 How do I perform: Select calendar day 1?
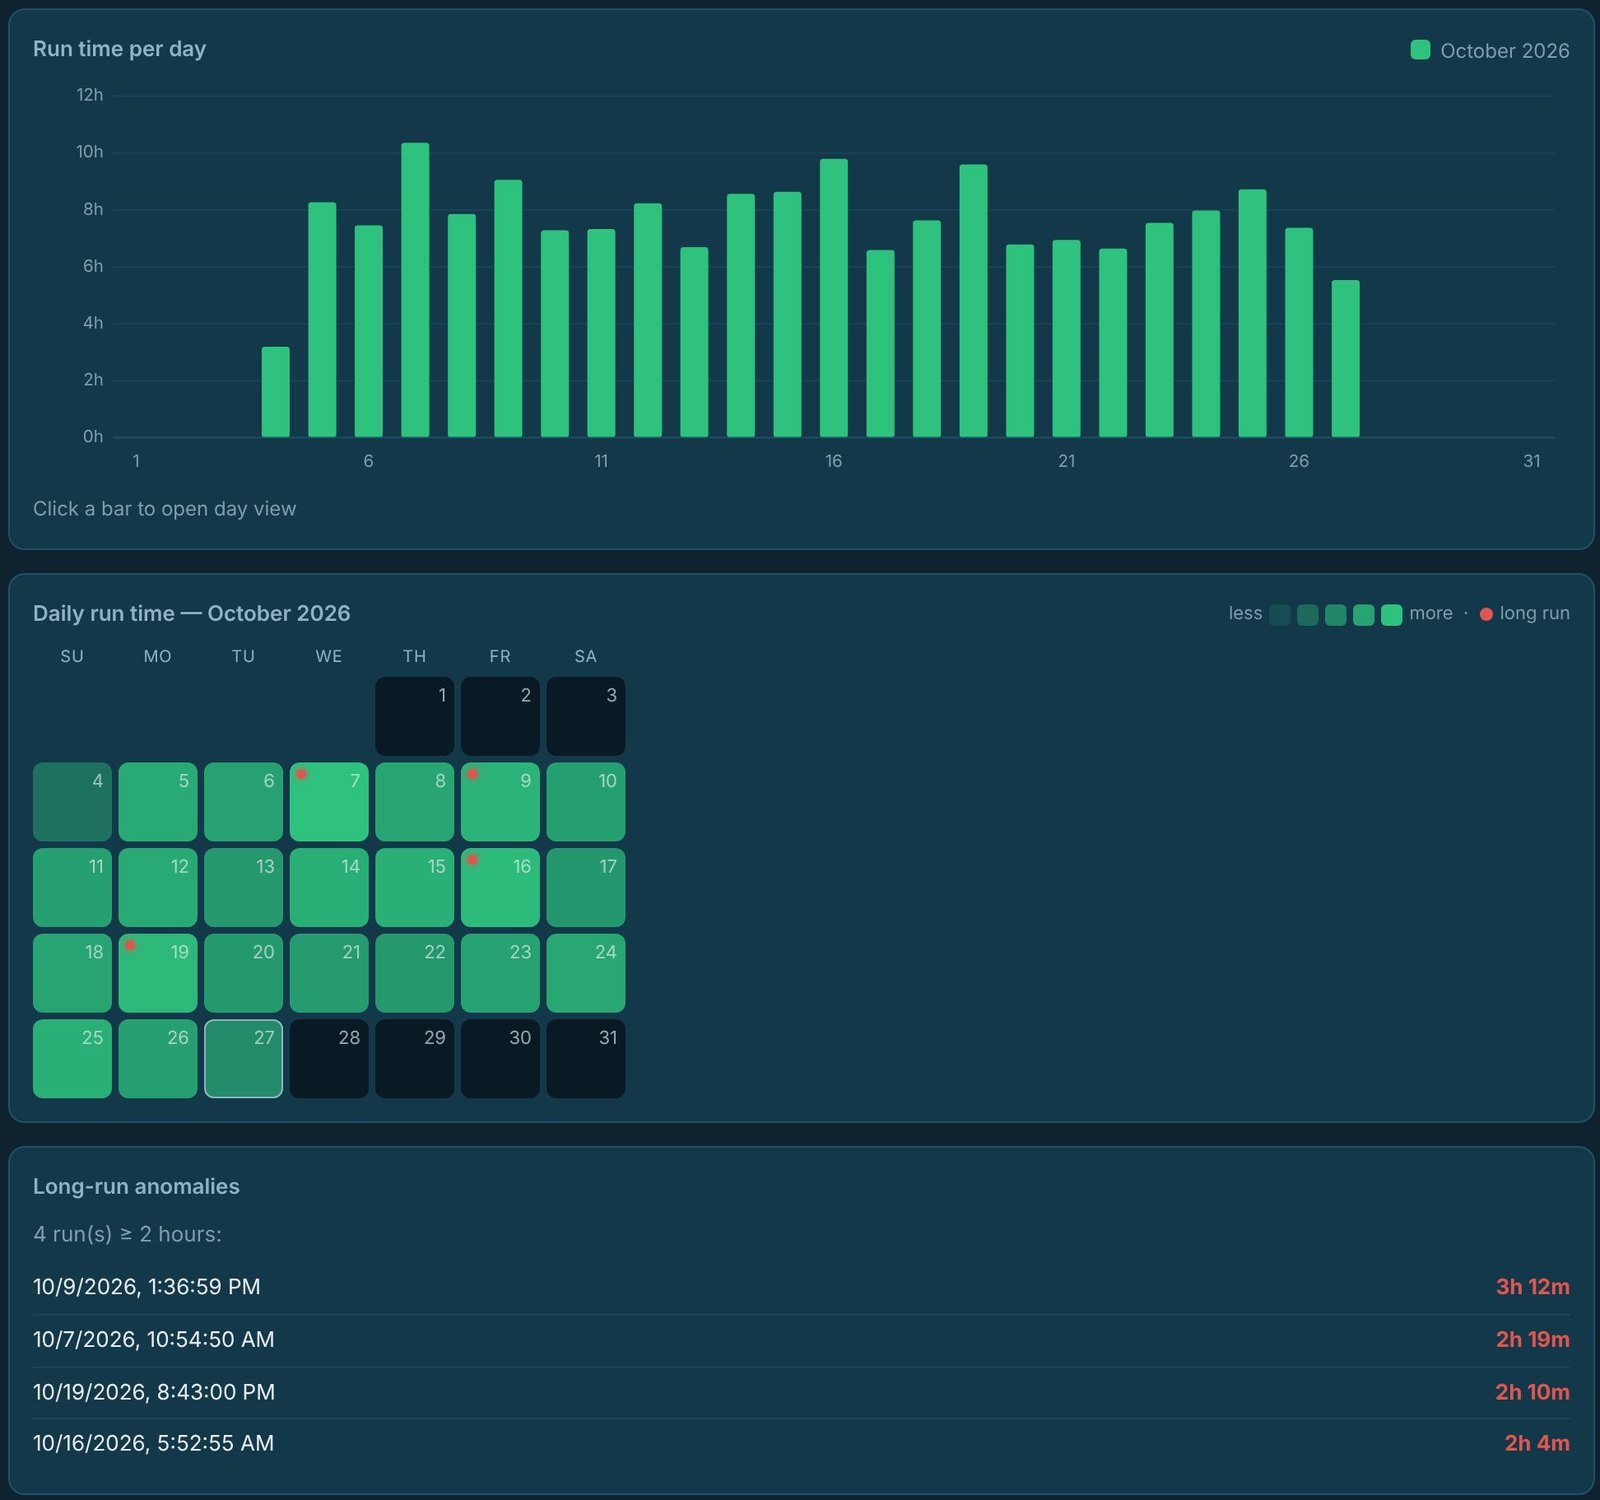(415, 716)
